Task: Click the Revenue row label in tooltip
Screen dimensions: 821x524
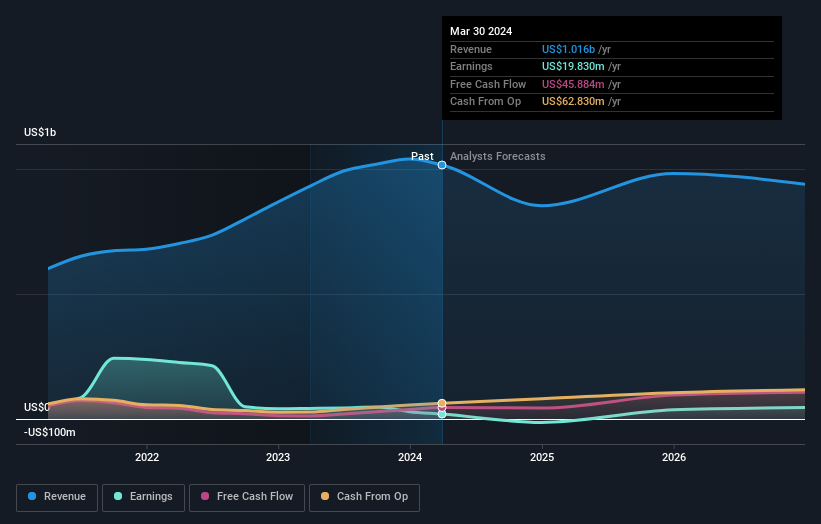Action: tap(471, 49)
